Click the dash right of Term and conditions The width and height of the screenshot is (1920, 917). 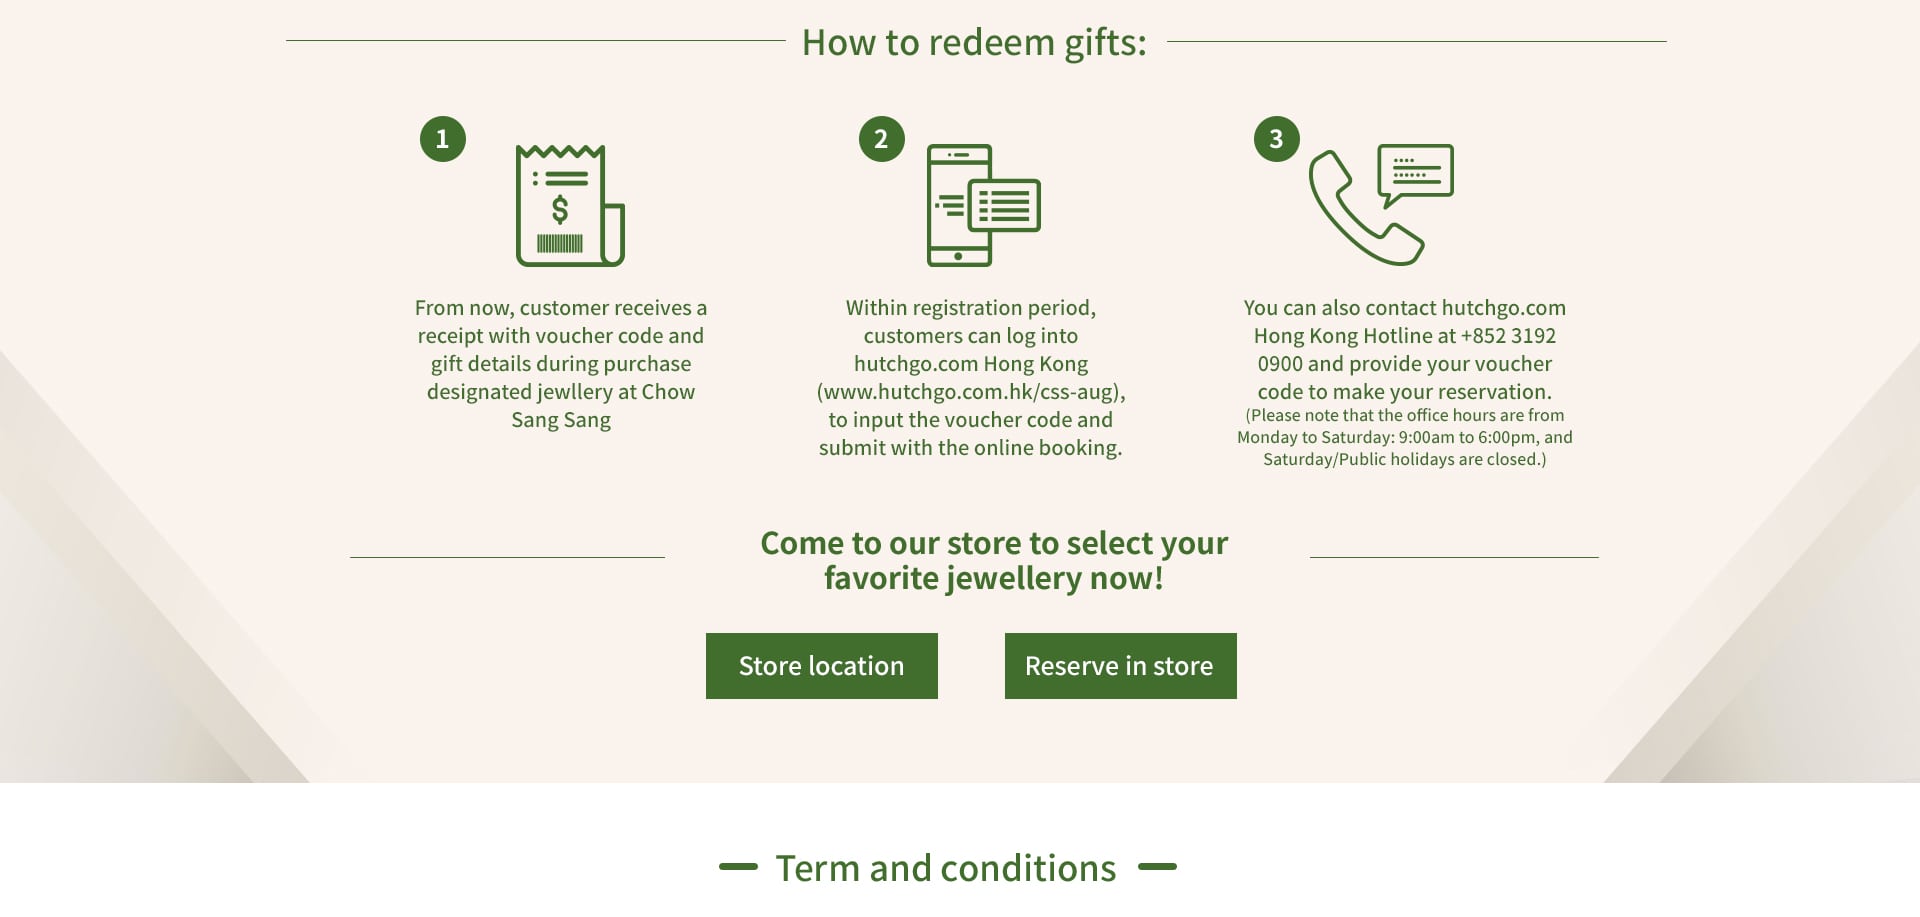[x=1157, y=867]
